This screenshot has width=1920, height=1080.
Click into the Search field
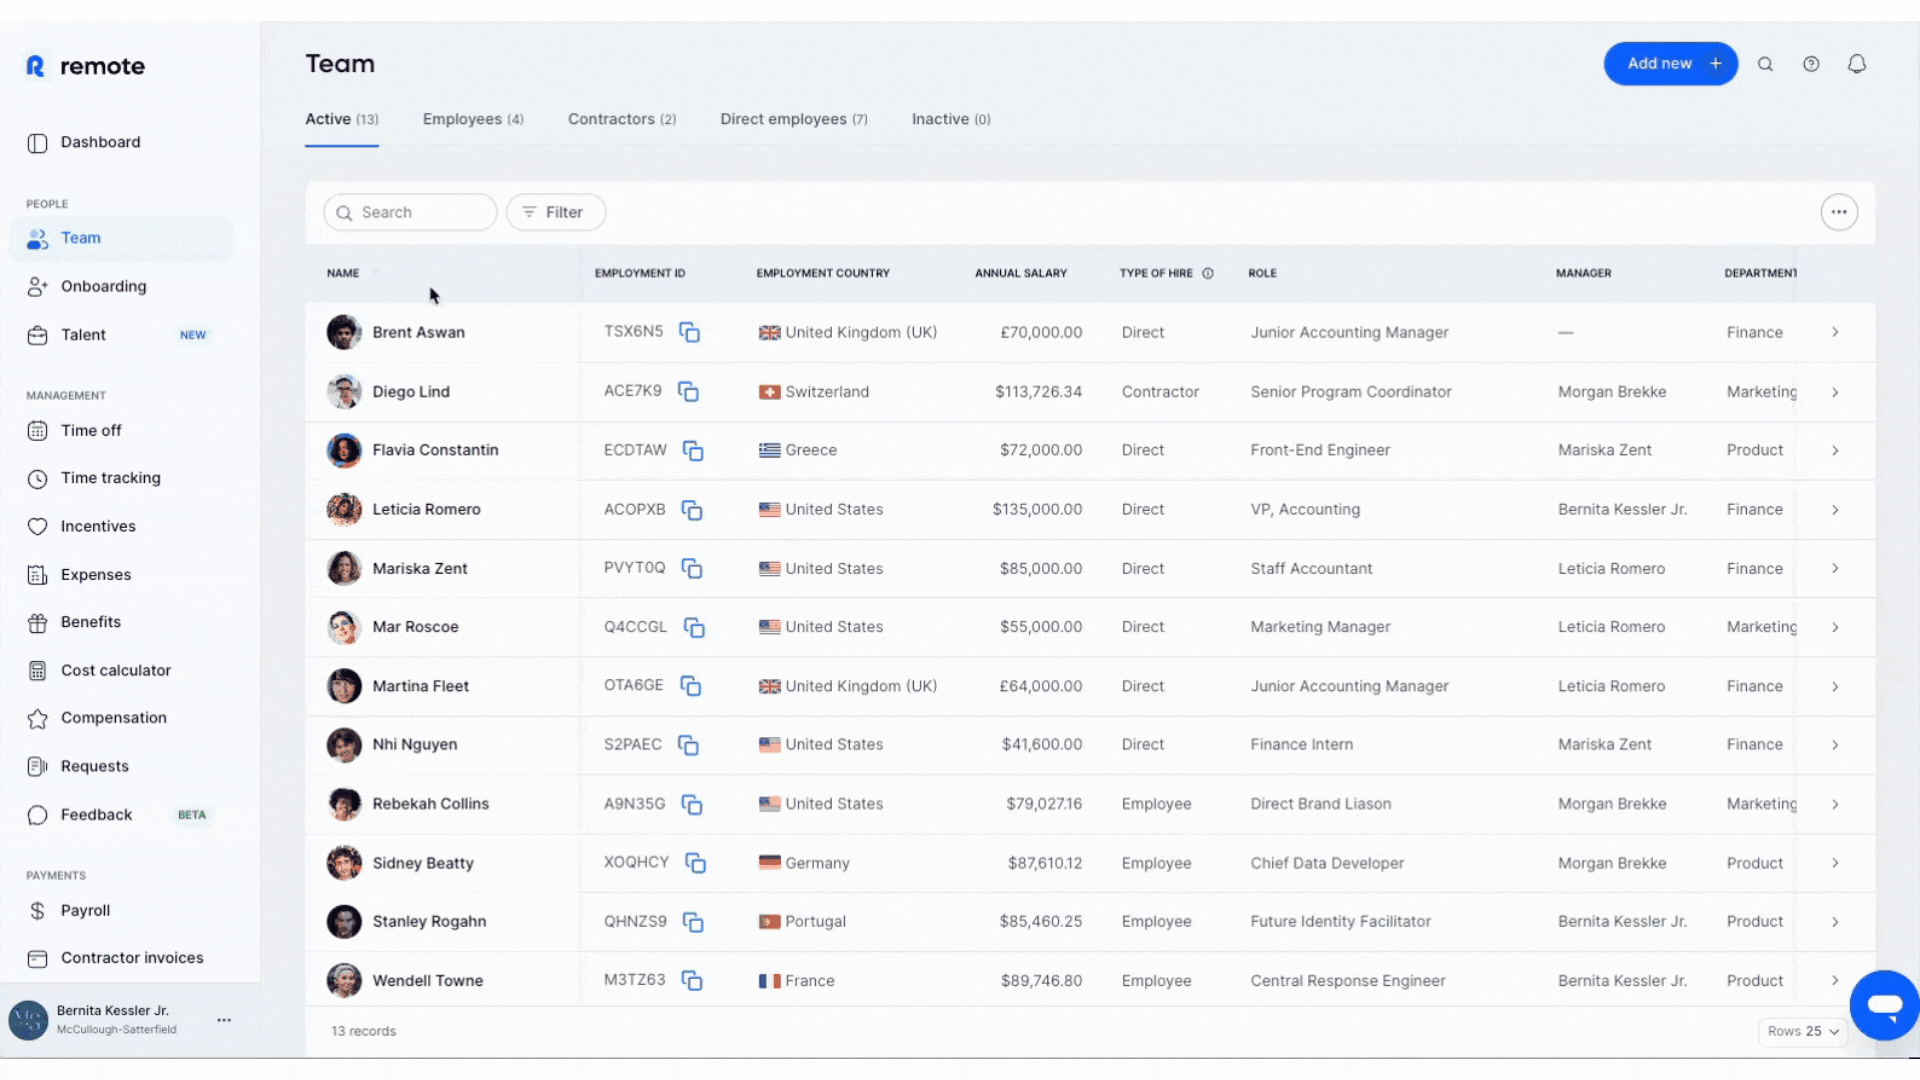tap(410, 212)
